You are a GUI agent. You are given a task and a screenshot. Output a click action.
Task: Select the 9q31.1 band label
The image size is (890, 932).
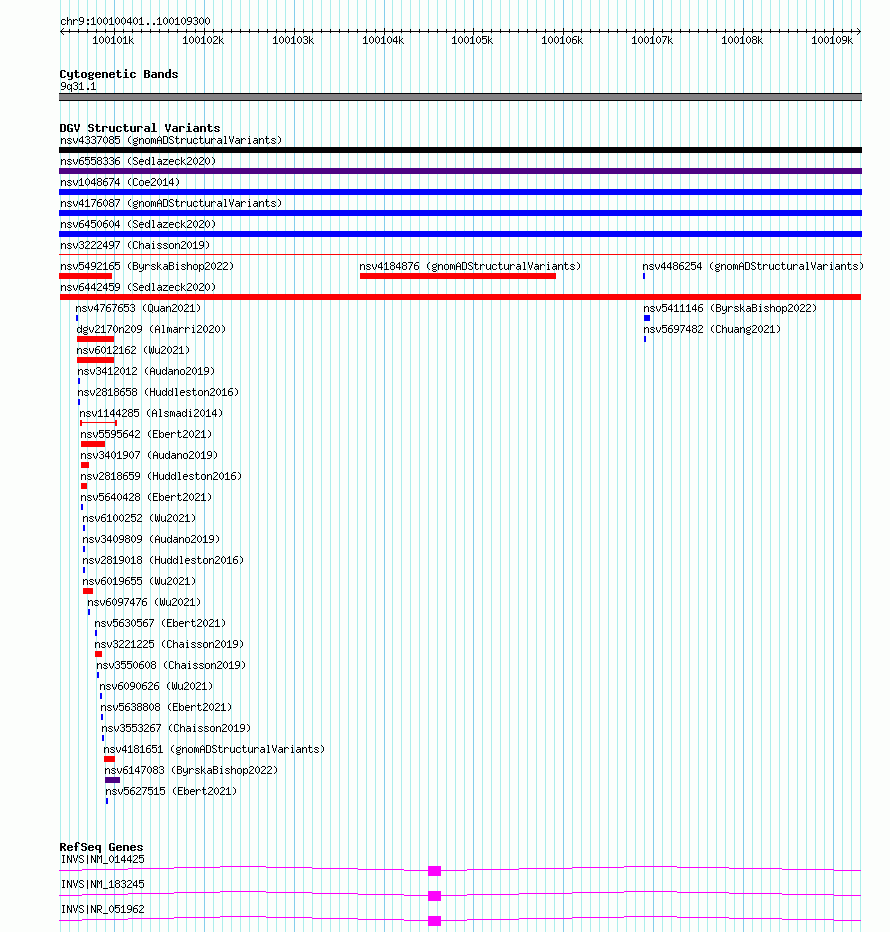[x=78, y=86]
